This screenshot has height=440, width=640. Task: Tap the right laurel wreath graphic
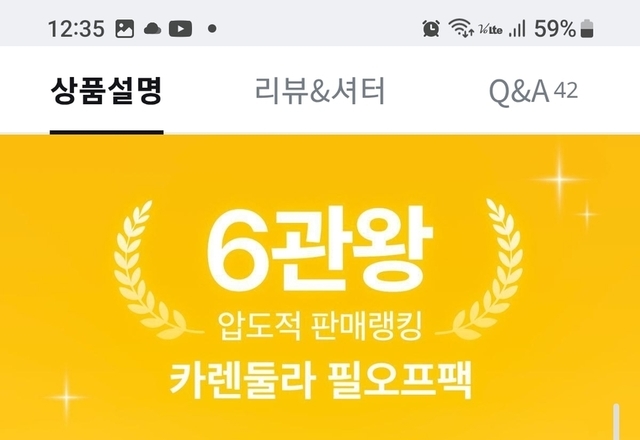pyautogui.click(x=482, y=269)
